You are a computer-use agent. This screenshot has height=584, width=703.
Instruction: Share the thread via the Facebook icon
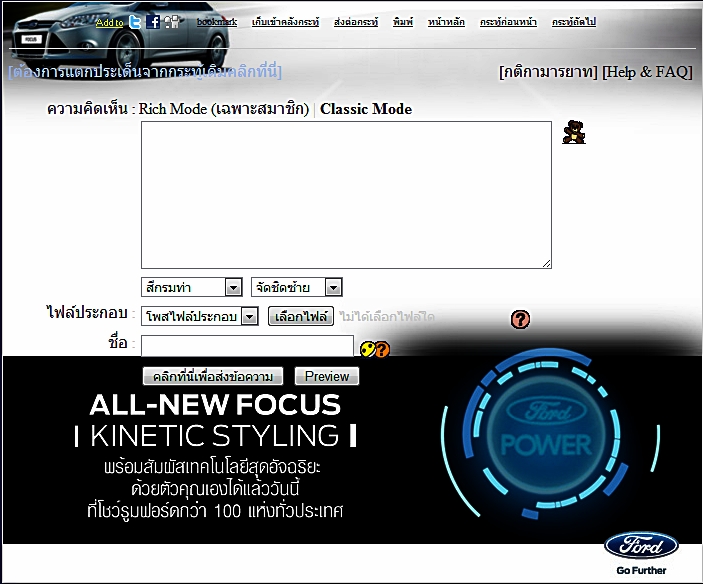(x=153, y=22)
